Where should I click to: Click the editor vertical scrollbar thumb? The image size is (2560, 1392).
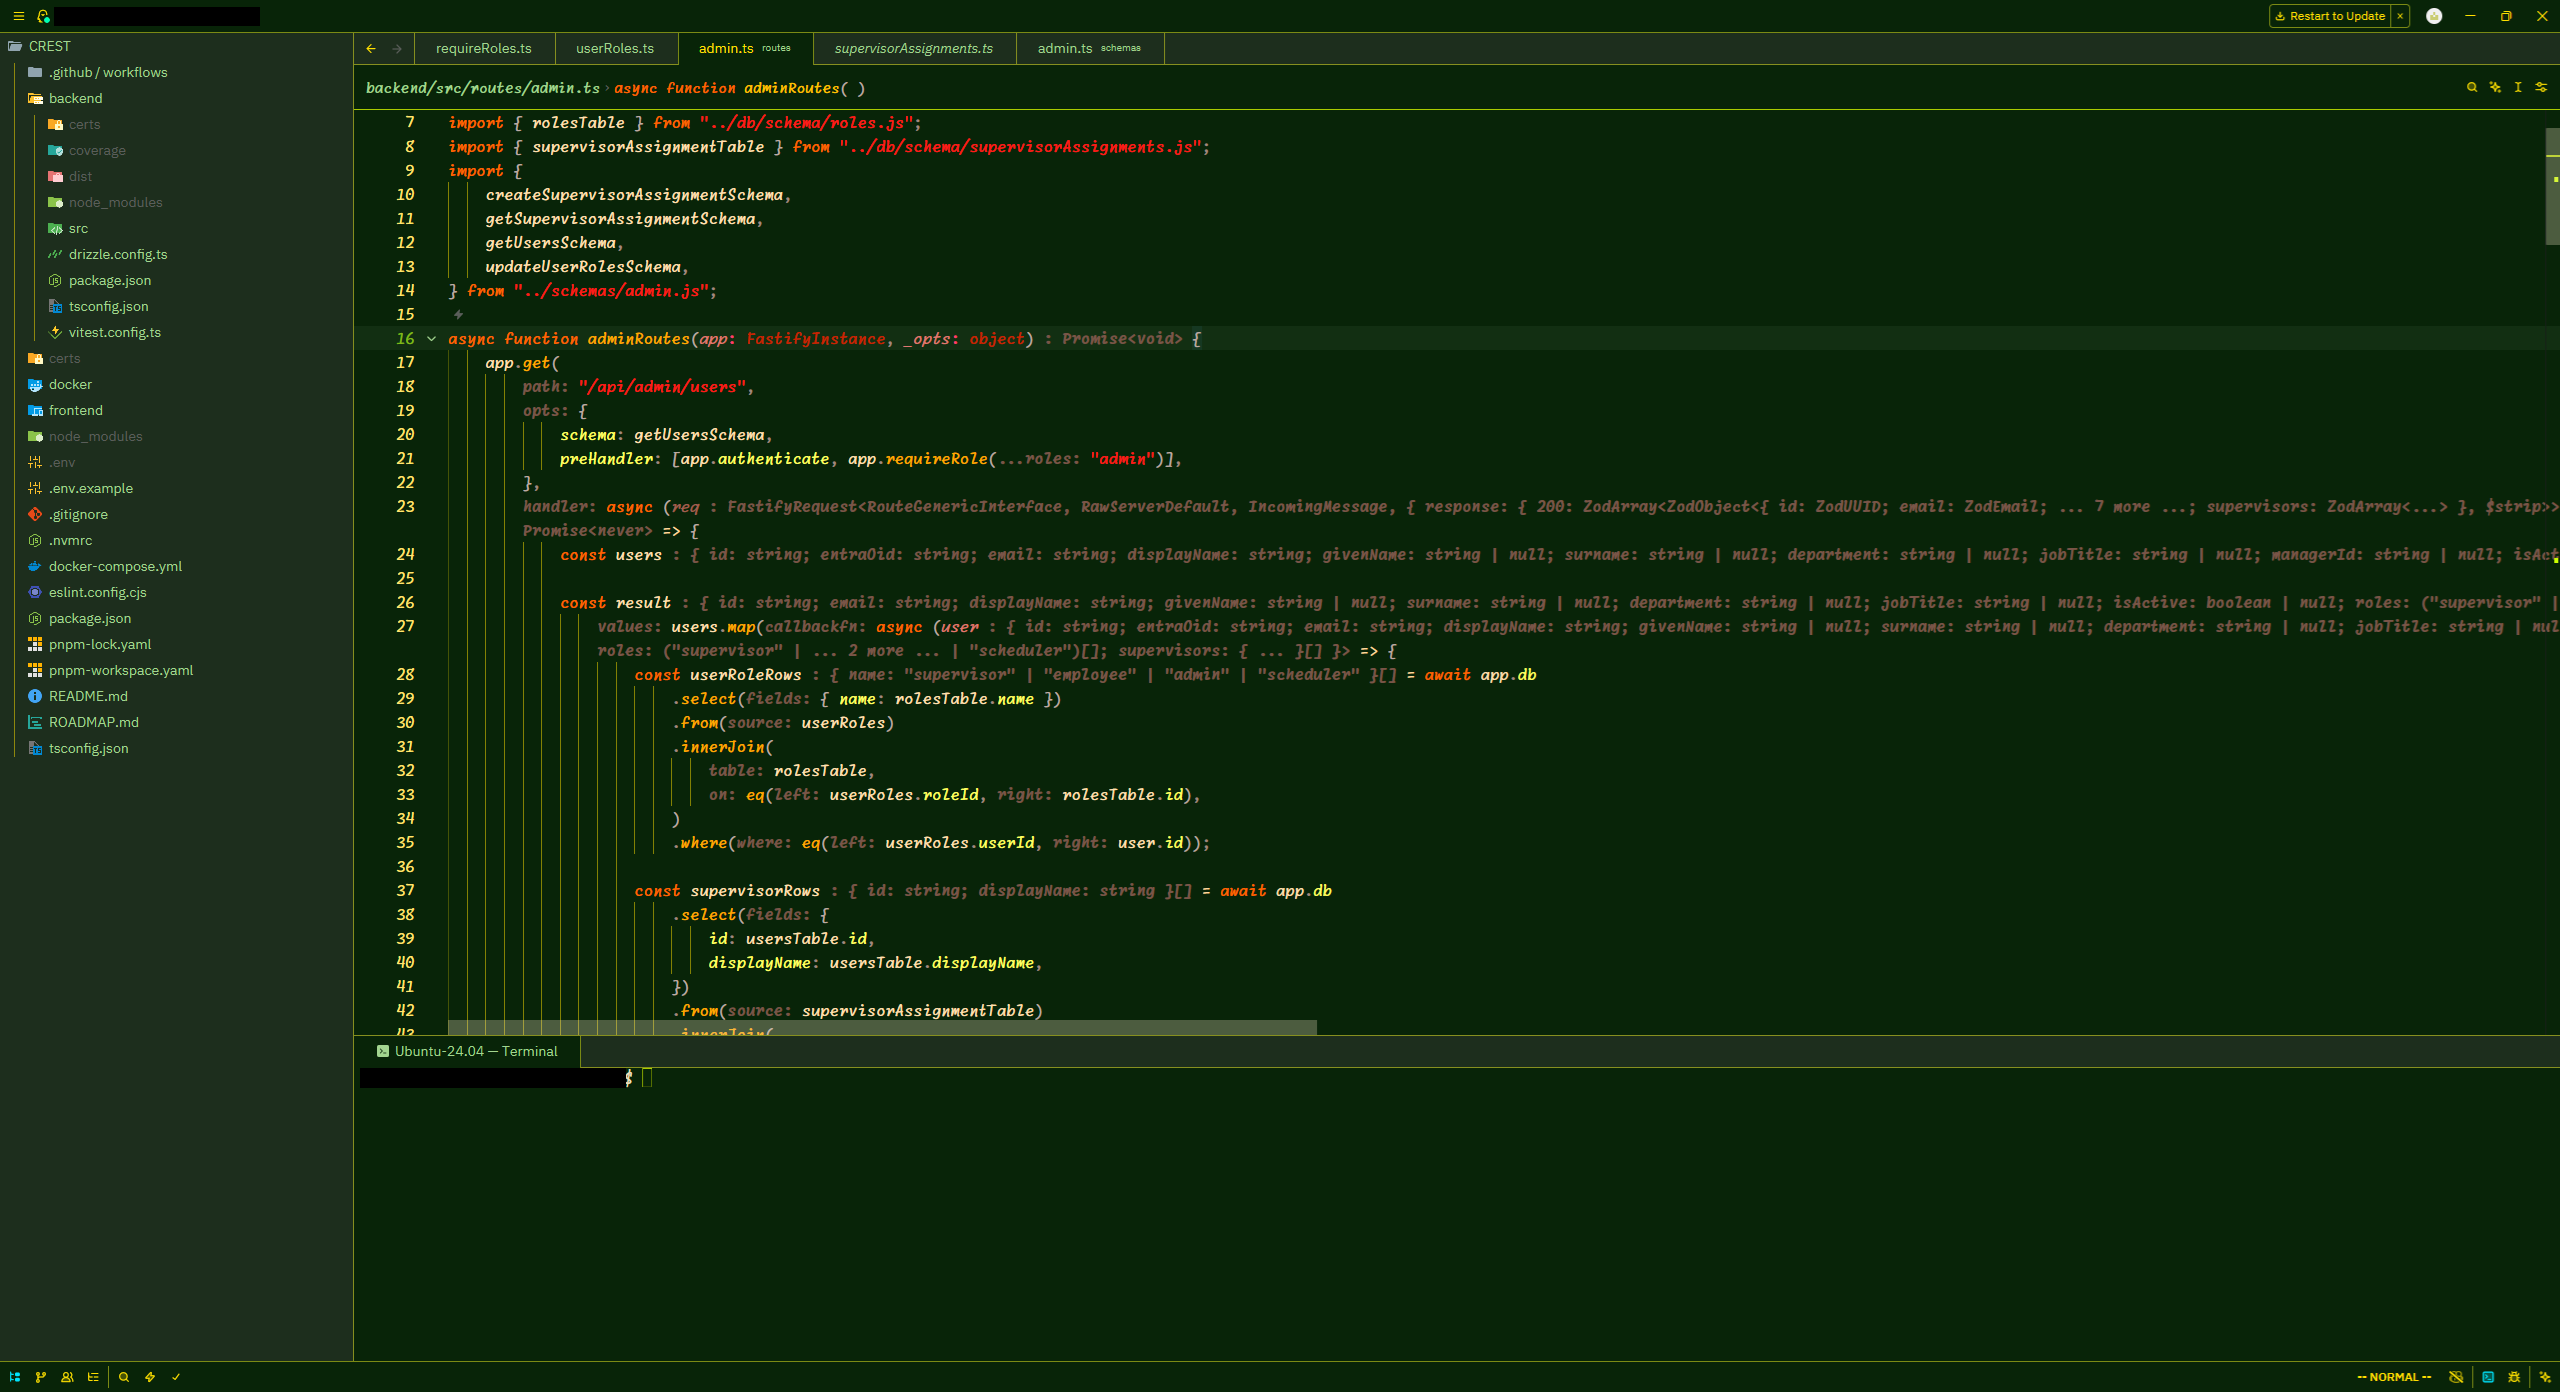pos(2552,186)
